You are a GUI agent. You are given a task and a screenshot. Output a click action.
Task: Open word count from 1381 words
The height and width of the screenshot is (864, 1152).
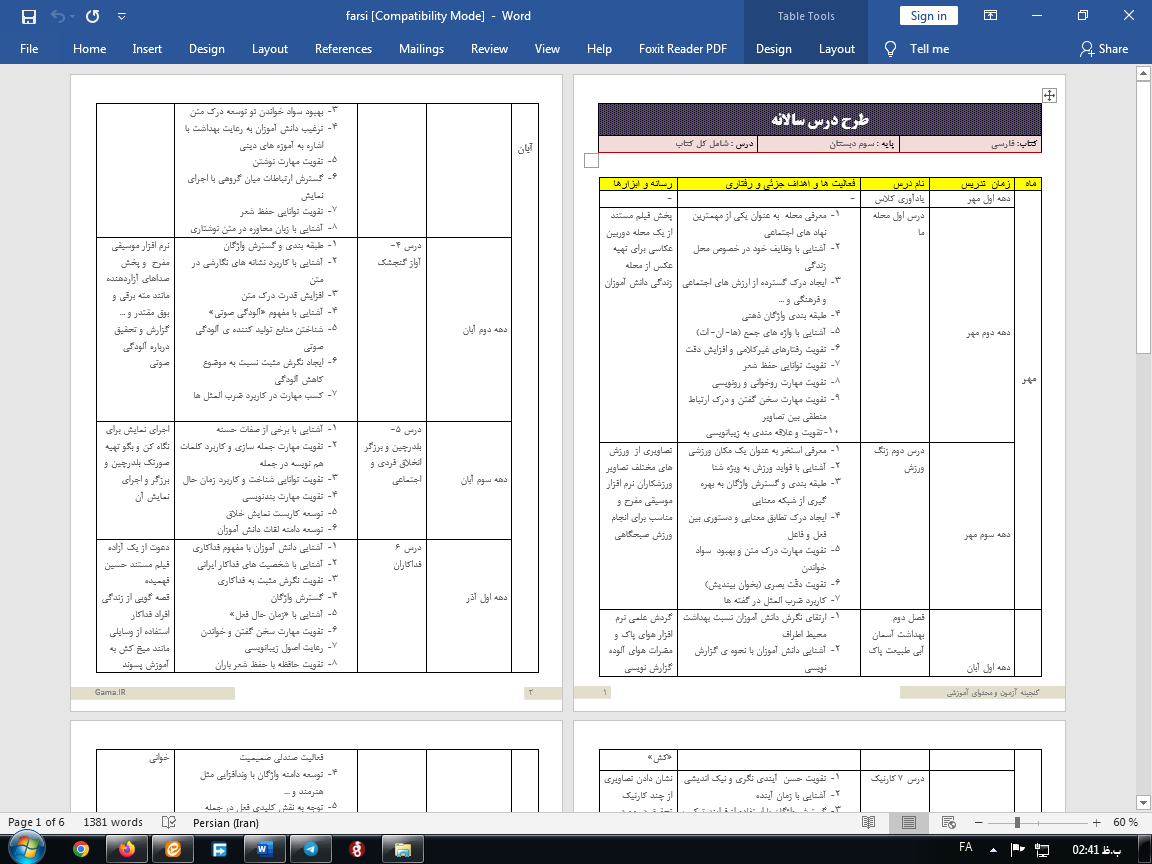pos(113,822)
